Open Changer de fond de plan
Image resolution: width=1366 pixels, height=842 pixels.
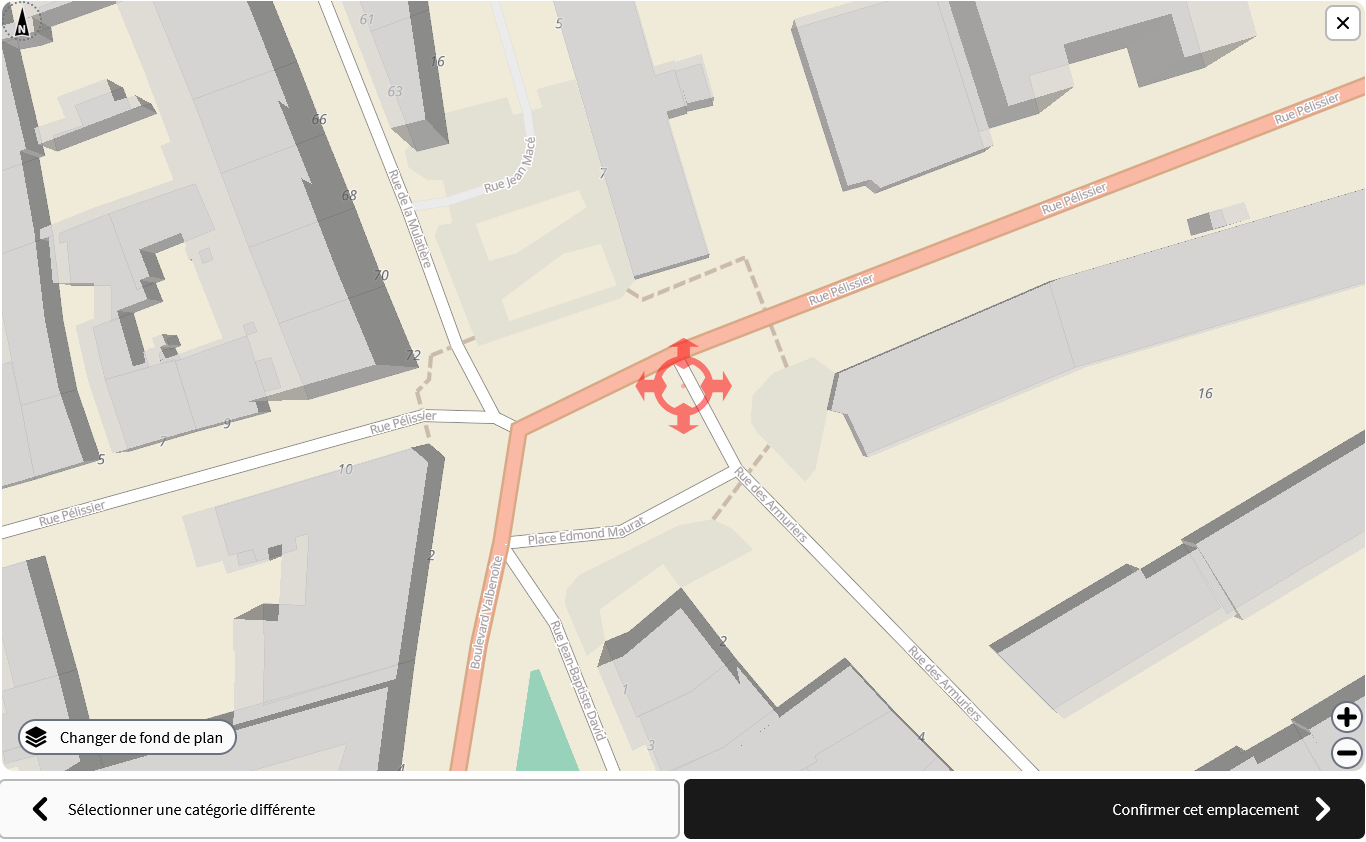(x=128, y=737)
